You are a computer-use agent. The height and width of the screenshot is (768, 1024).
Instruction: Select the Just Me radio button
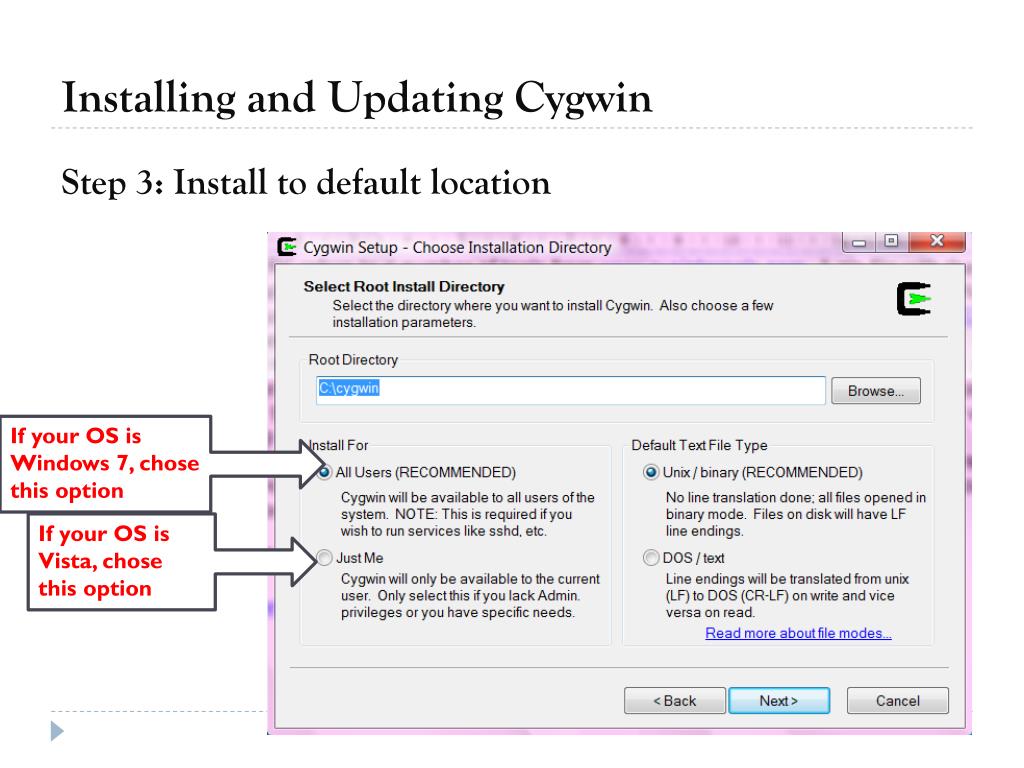coord(325,558)
